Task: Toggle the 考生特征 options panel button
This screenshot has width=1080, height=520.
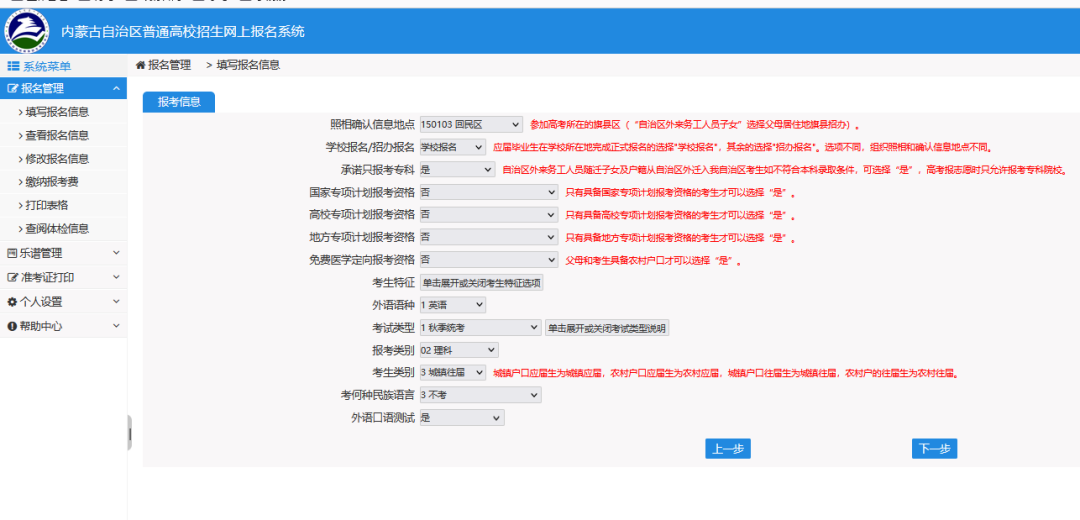Action: coord(481,283)
